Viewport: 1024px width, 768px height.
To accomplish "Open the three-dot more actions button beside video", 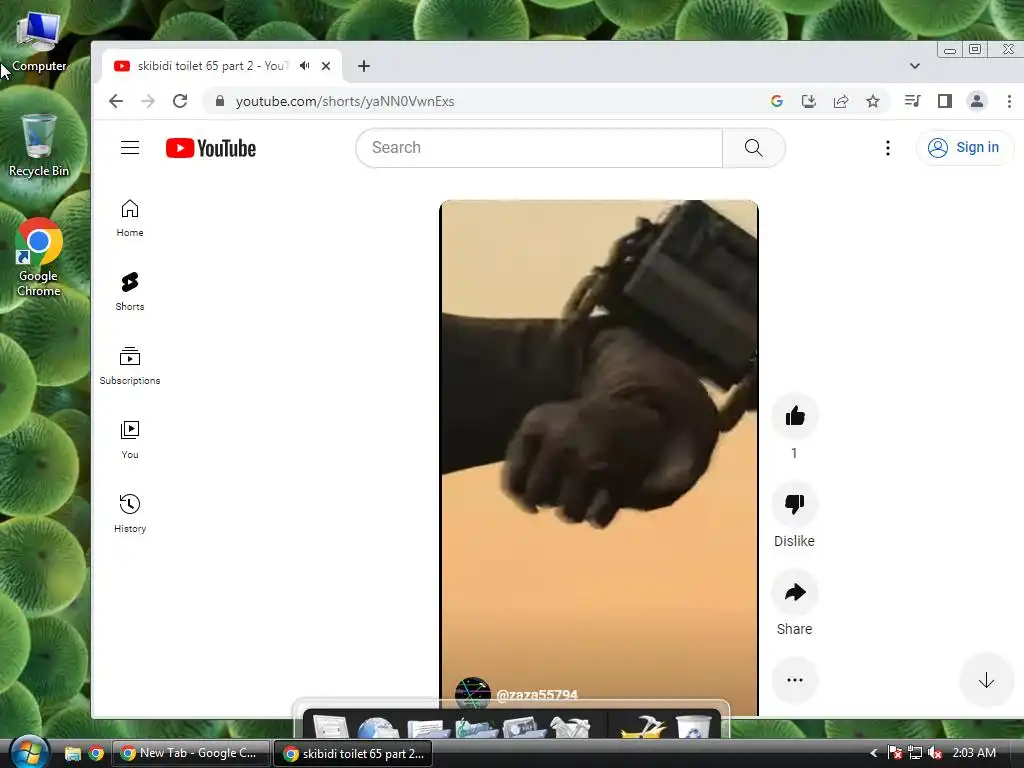I will click(795, 680).
